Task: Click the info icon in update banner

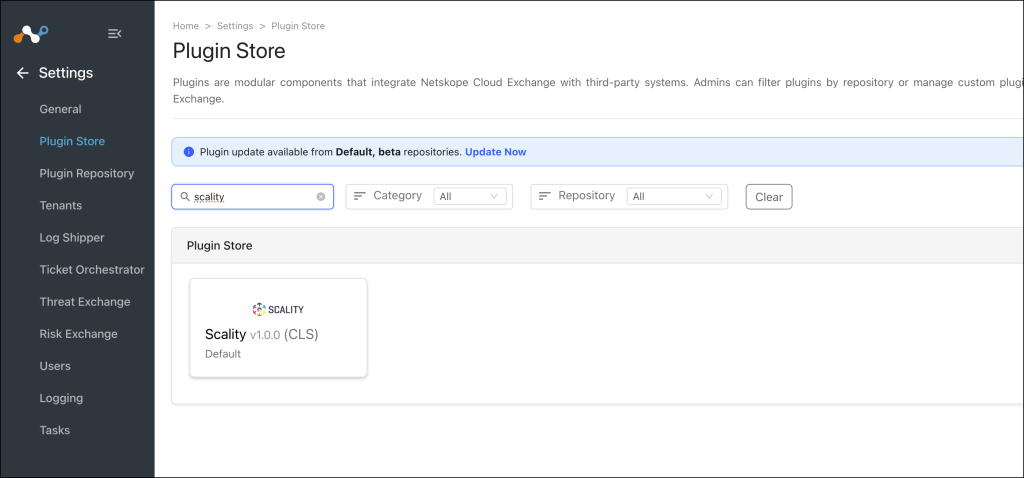Action: pos(189,152)
